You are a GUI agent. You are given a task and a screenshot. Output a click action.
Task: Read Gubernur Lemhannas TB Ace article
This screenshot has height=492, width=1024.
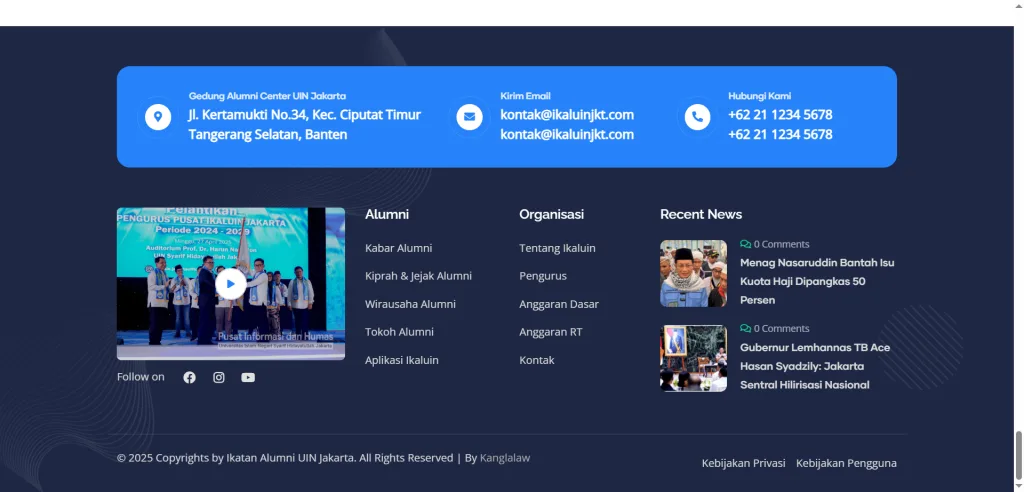tap(814, 366)
